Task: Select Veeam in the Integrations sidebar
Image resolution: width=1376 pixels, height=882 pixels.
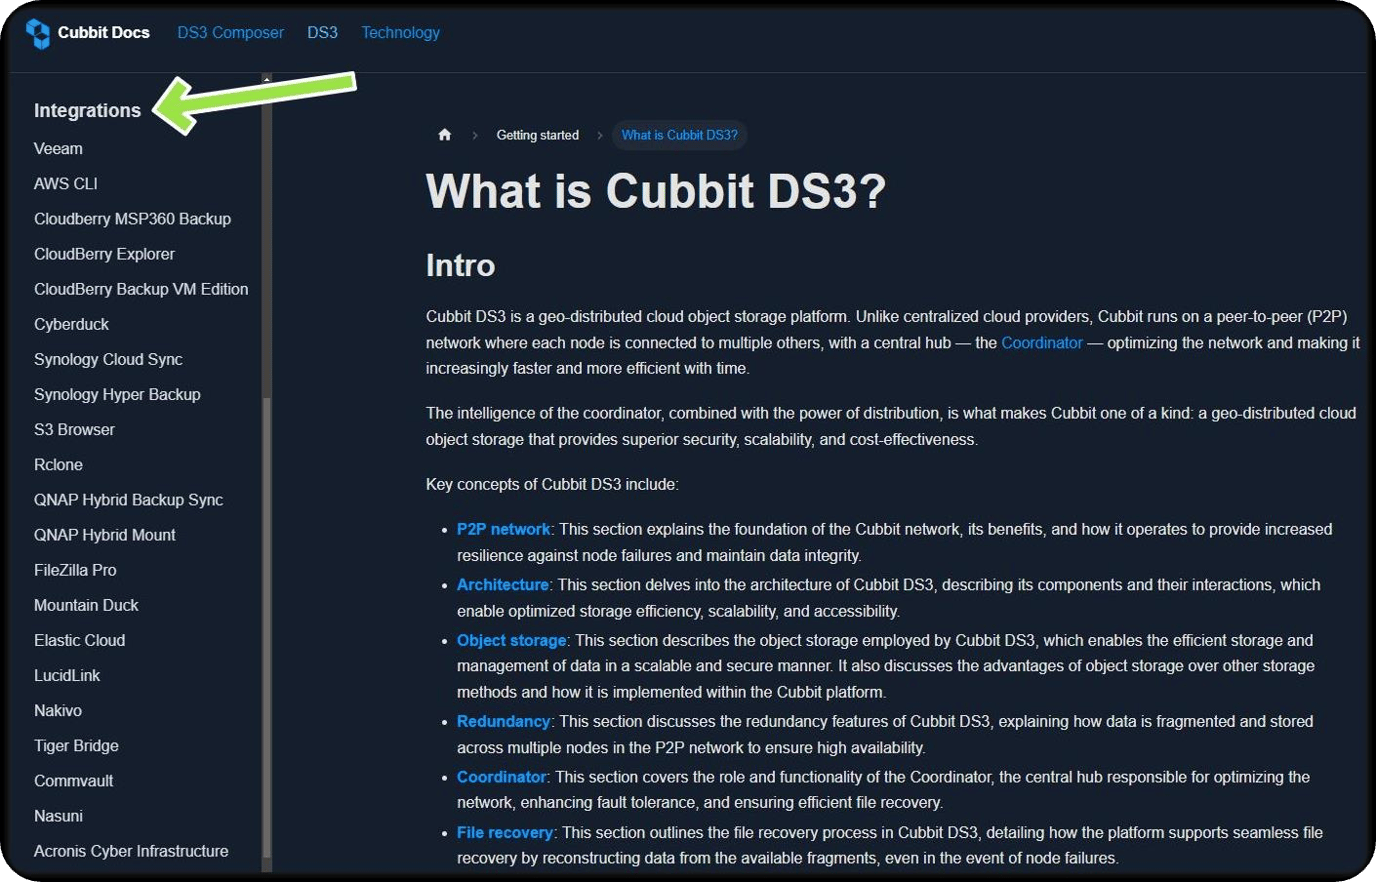Action: [x=58, y=148]
